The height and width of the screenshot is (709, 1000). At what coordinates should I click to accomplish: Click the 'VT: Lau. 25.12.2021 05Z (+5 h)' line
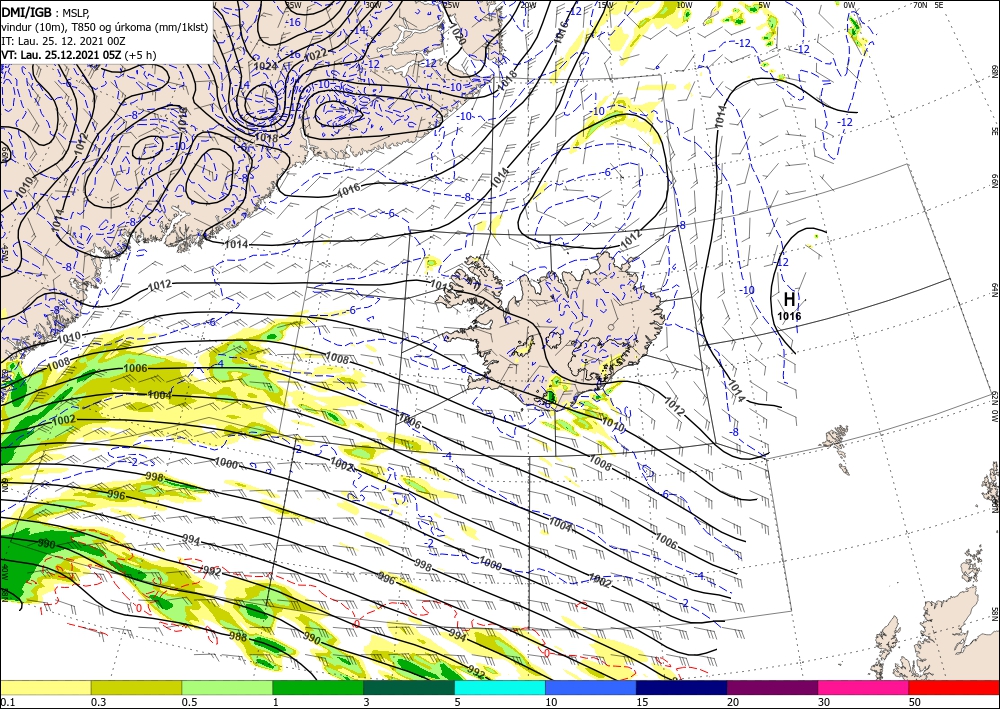pos(78,55)
